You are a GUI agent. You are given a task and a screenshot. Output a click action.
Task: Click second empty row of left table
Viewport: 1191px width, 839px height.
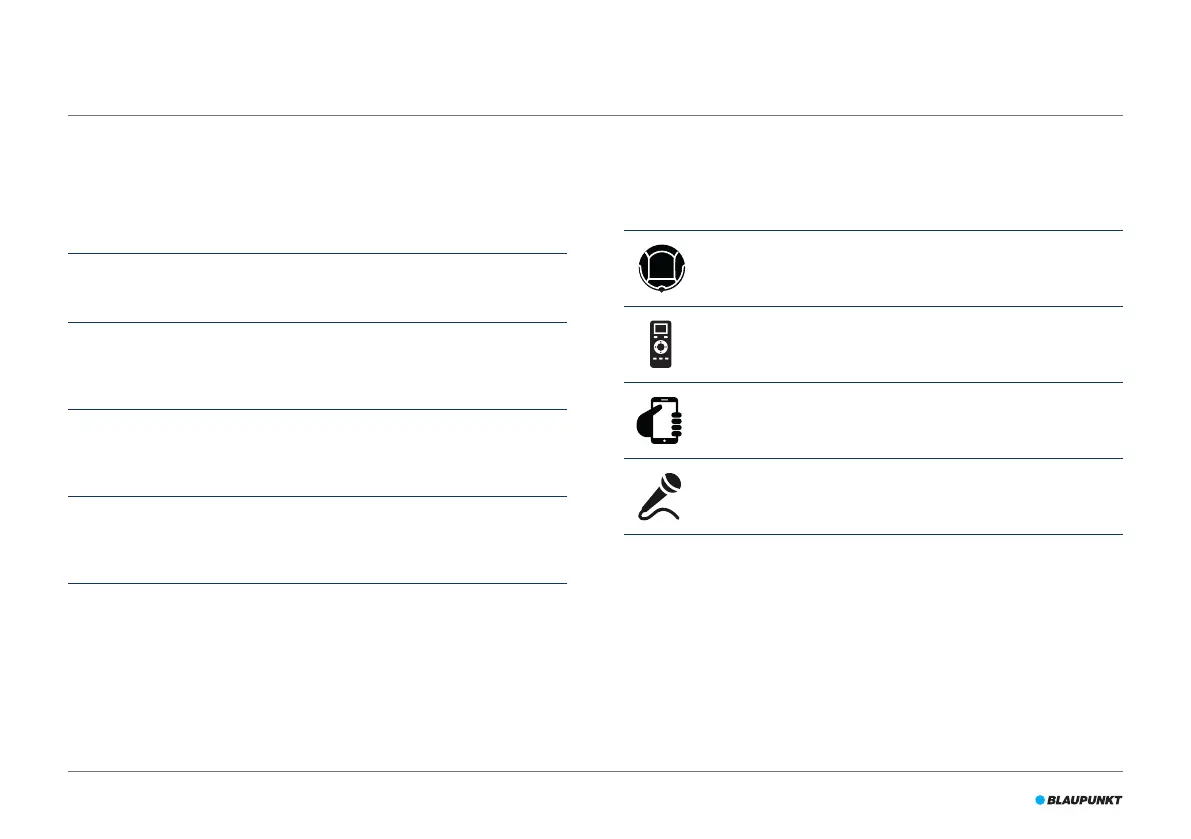317,366
